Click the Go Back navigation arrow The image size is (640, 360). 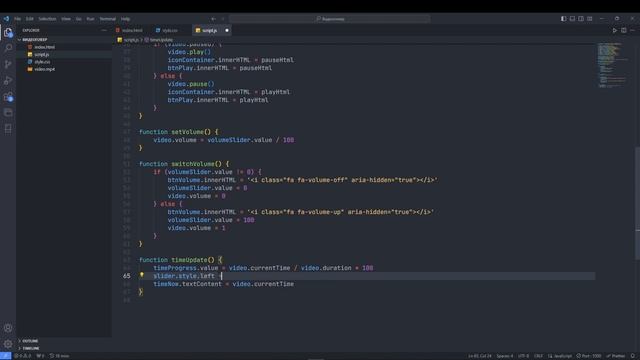213,19
